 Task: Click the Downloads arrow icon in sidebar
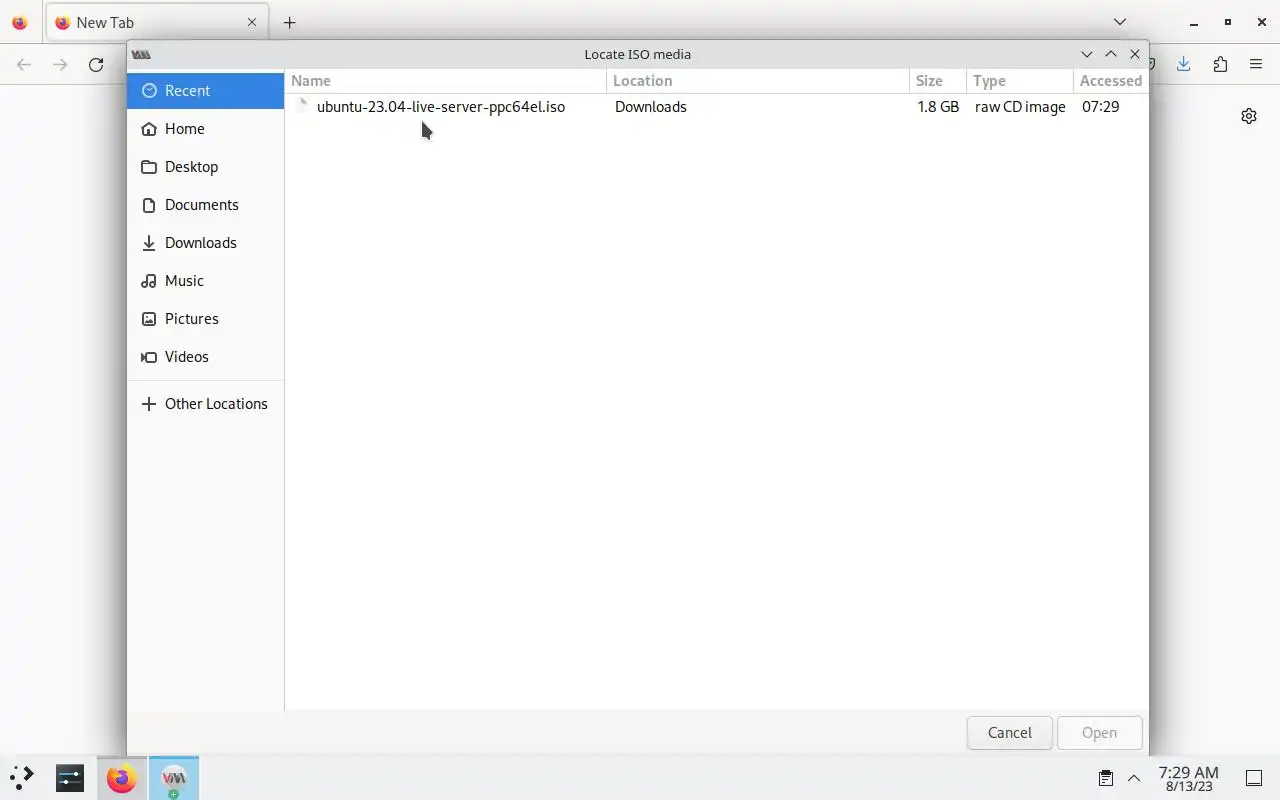pyautogui.click(x=149, y=242)
